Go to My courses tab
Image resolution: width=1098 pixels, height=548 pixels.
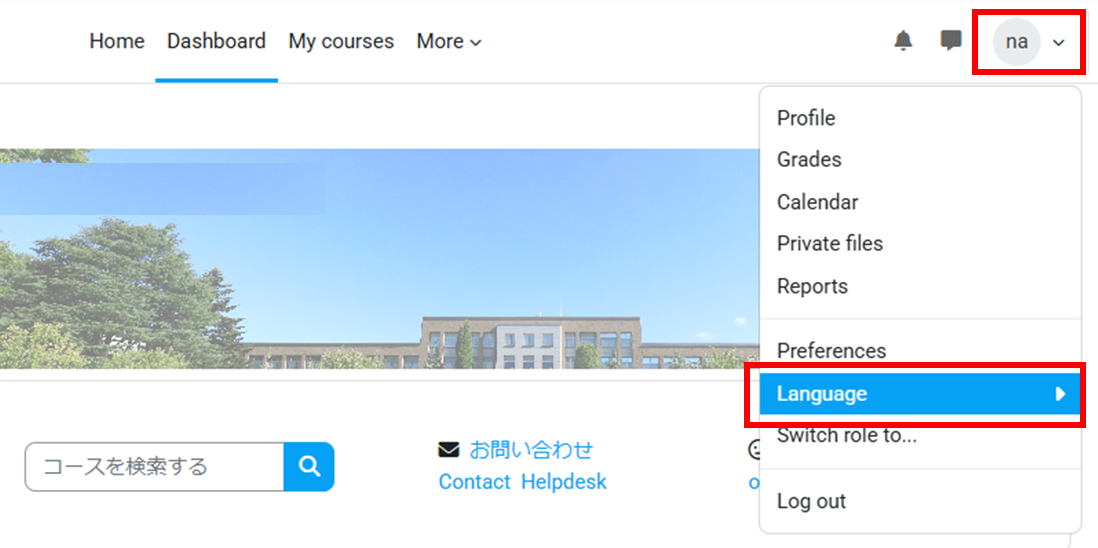[x=341, y=42]
